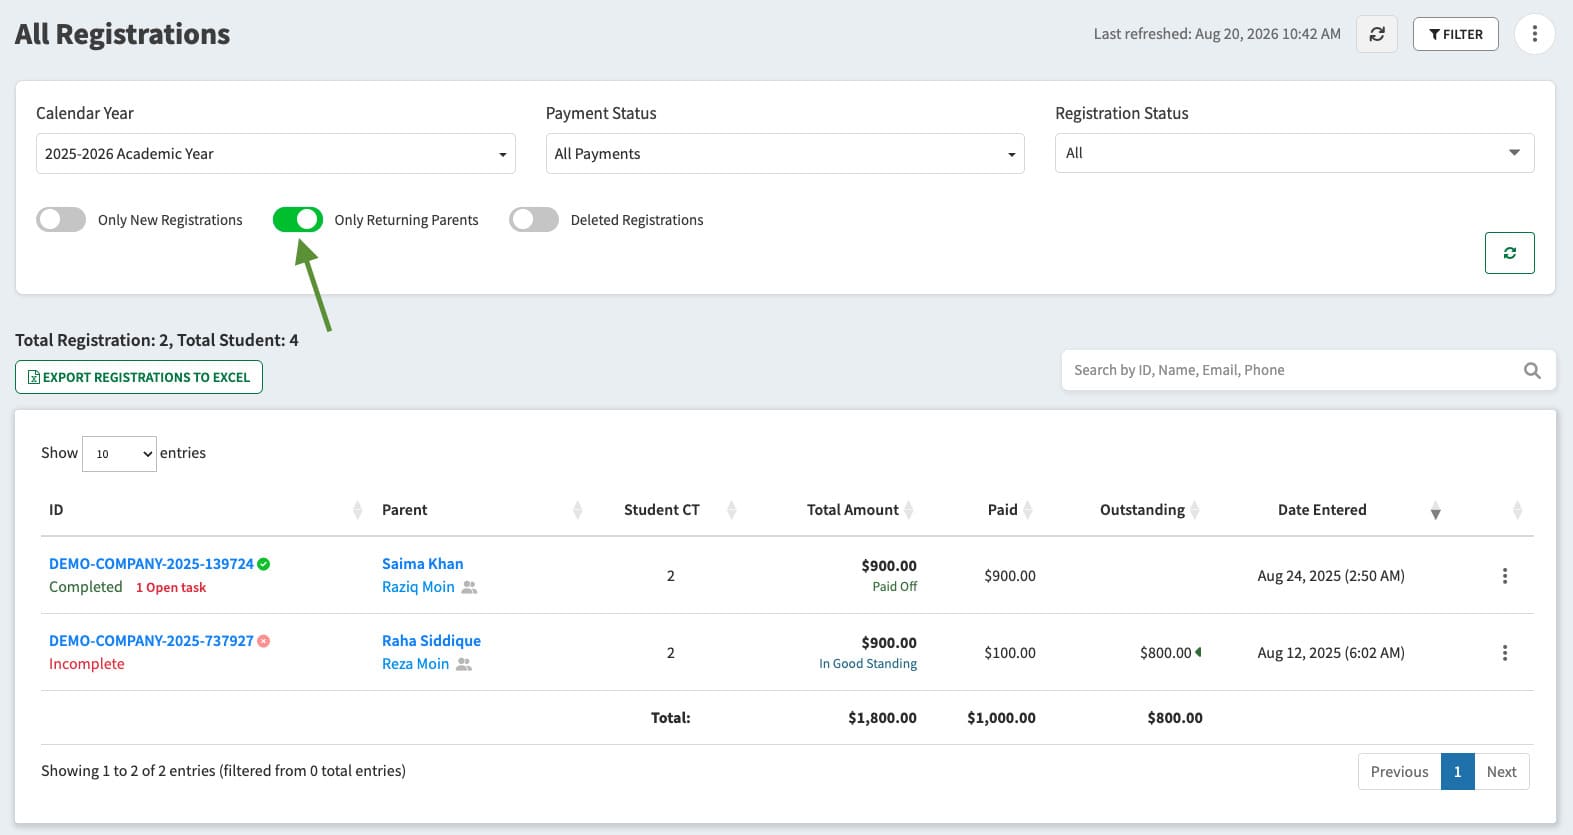Open the Payment Status dropdown
This screenshot has width=1573, height=835.
click(785, 154)
